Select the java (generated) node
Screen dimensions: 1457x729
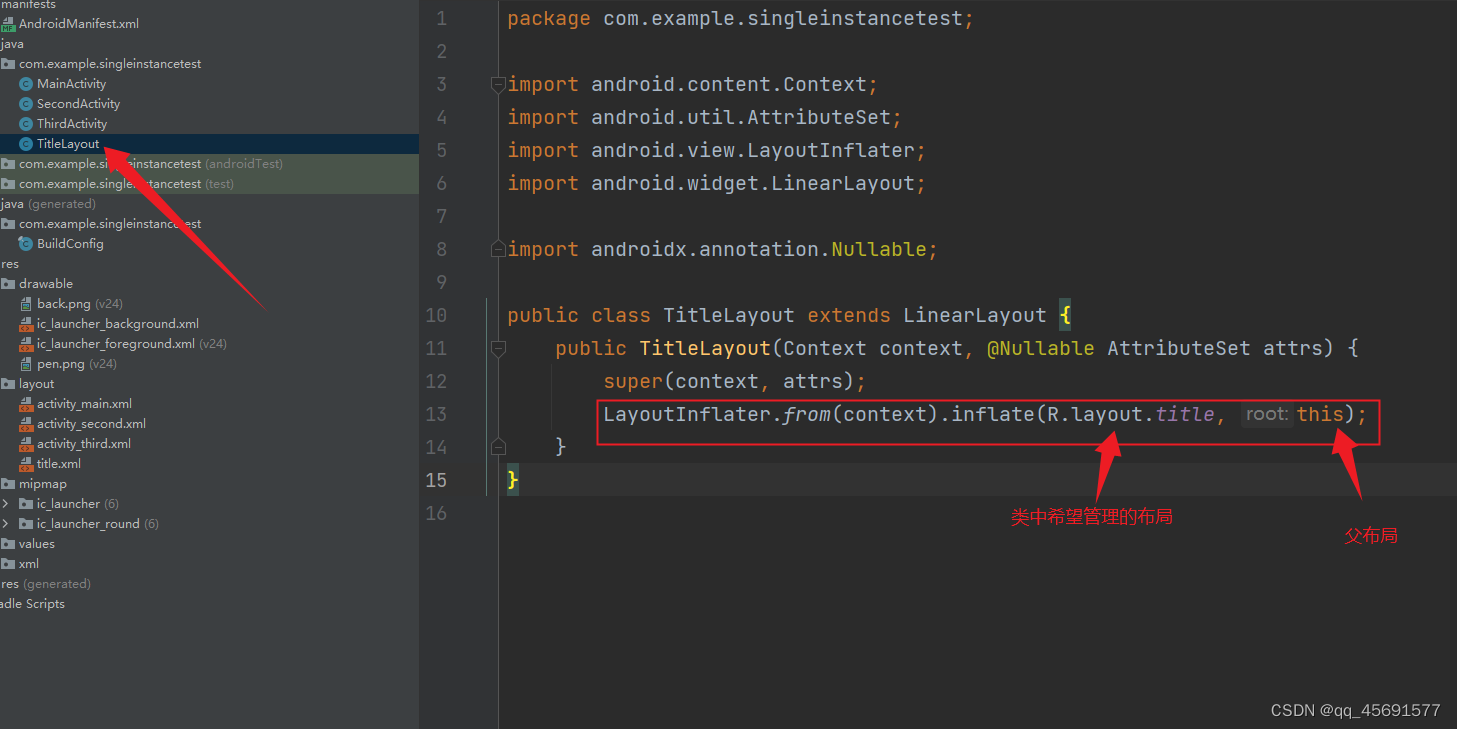[x=48, y=204]
